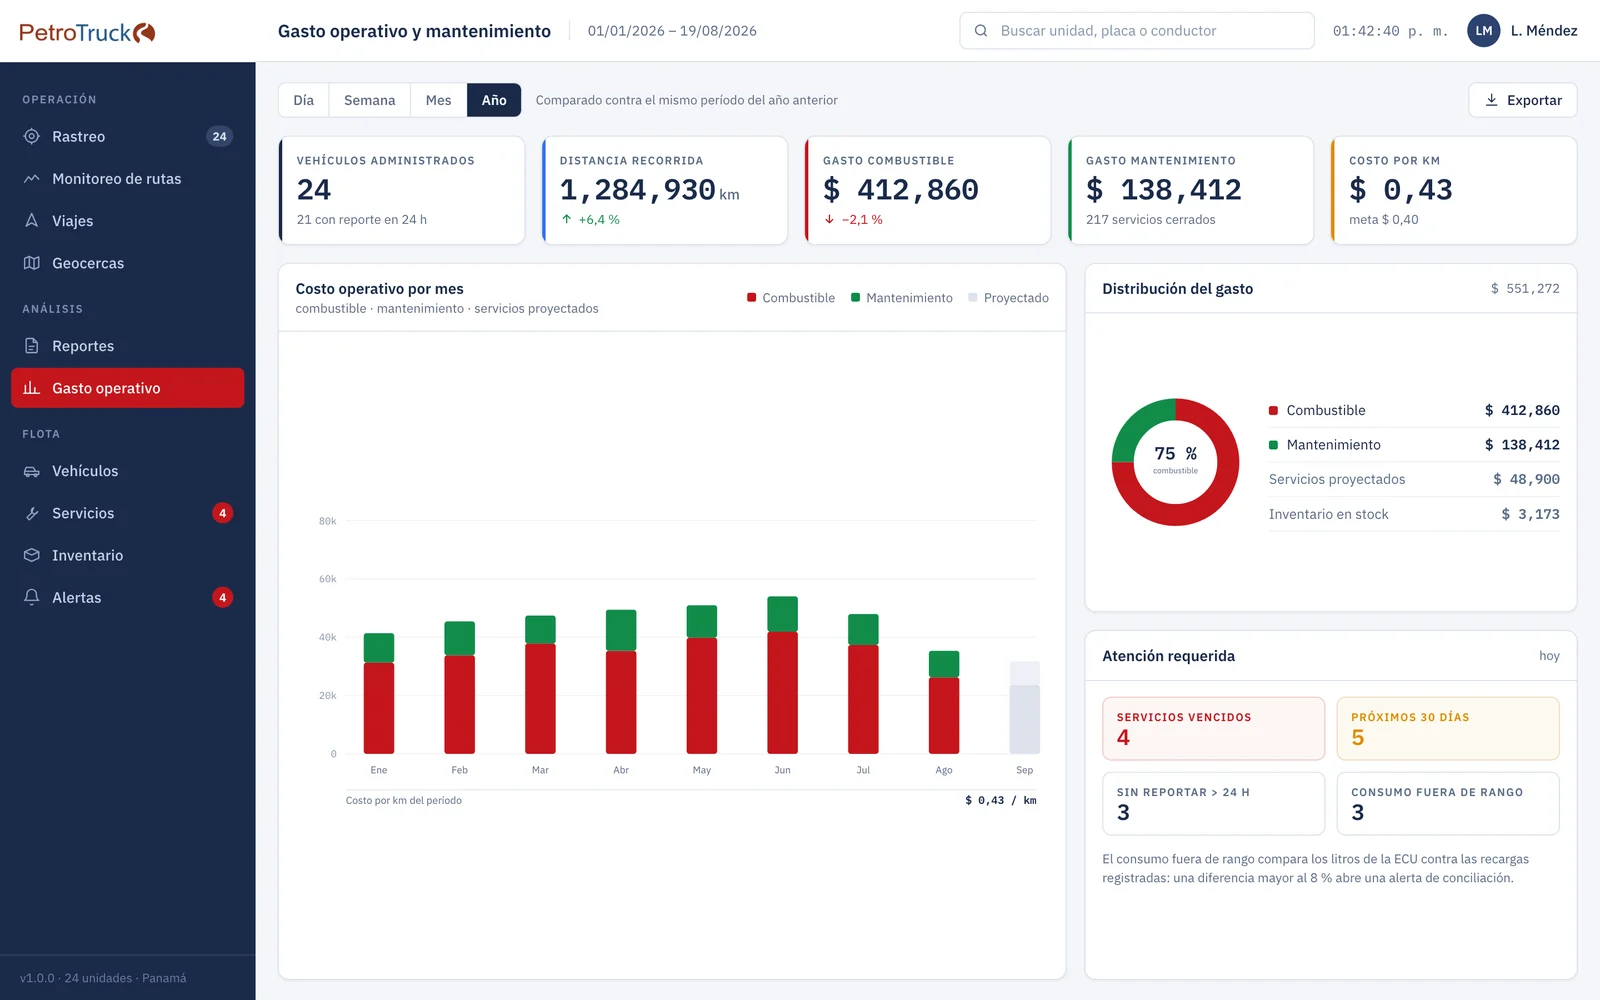Click the Viajes navigation icon
Screen dimensions: 1600x1000
coord(32,220)
